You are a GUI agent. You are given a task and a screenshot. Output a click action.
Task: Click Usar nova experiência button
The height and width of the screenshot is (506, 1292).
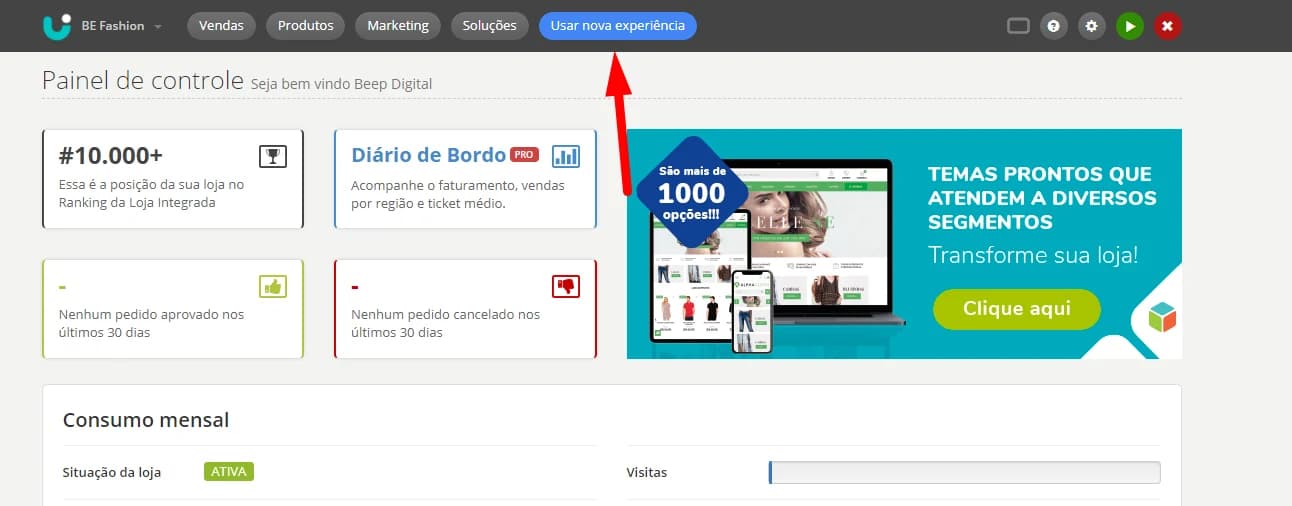618,26
